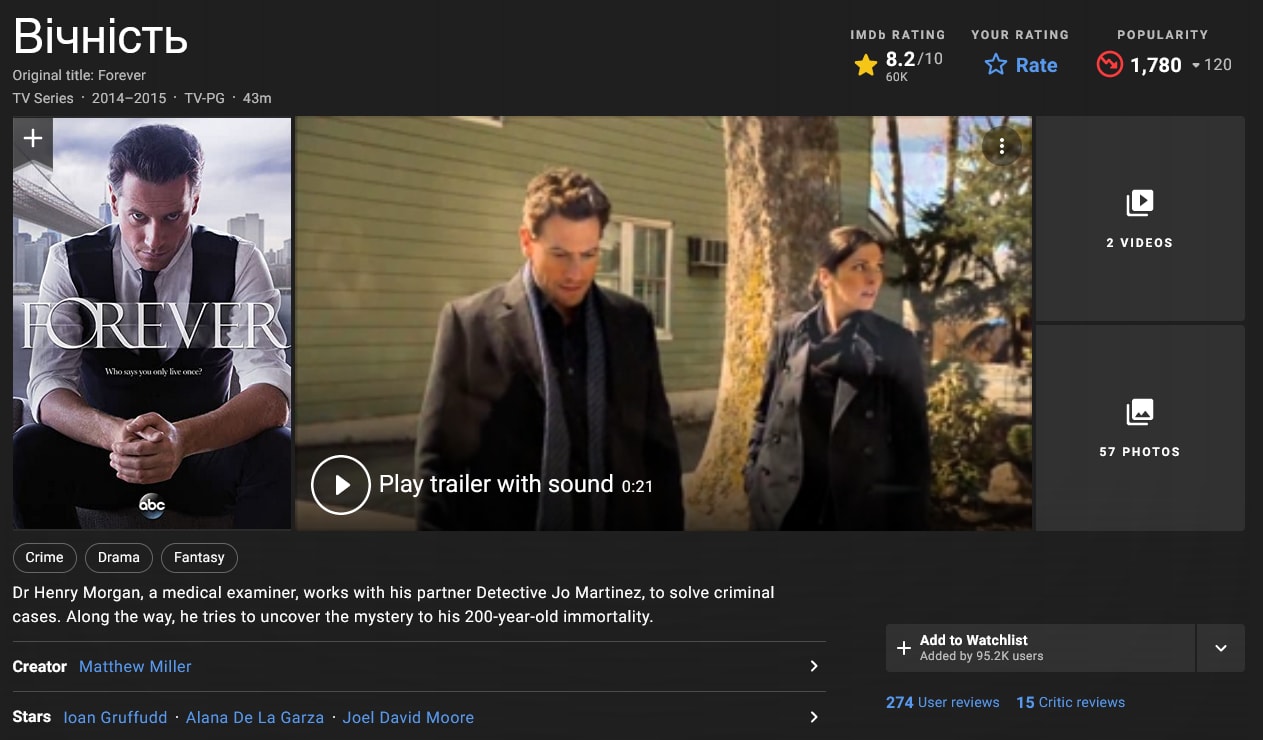The height and width of the screenshot is (740, 1263).
Task: Open the 57 Photos gallery tile
Action: 1140,428
